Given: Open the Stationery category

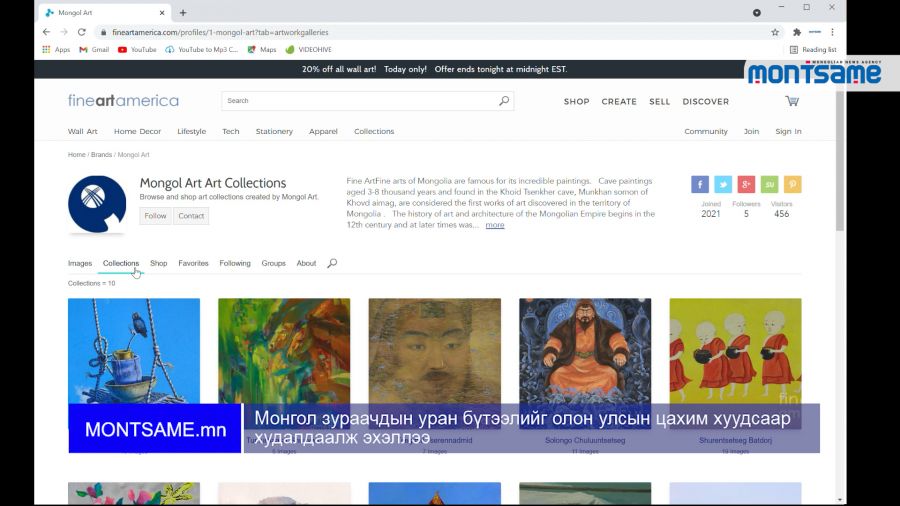Looking at the screenshot, I should tap(274, 131).
